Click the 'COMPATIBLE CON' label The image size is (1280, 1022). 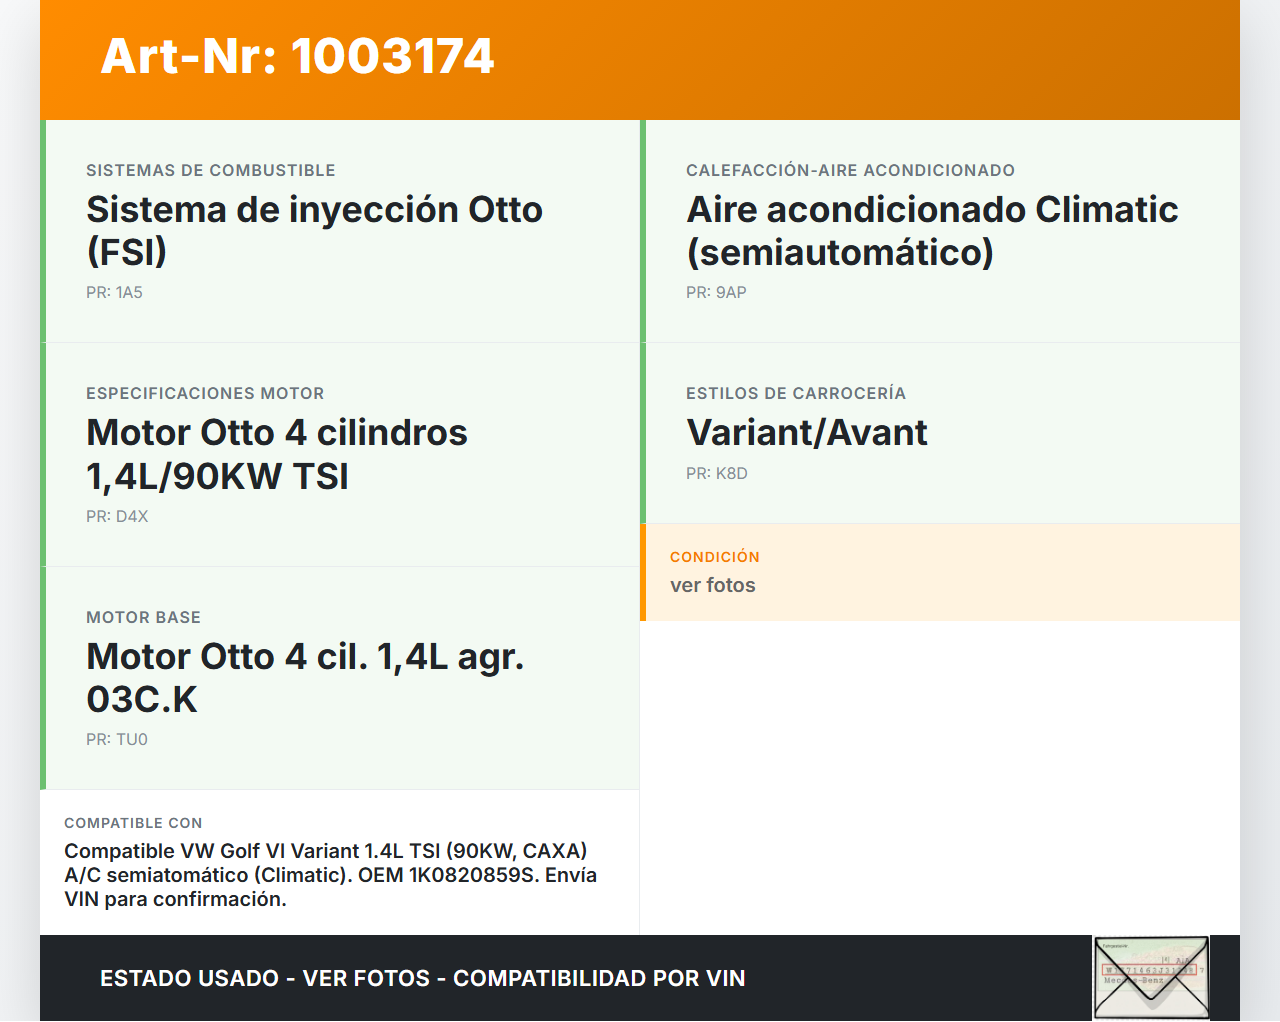coord(133,823)
